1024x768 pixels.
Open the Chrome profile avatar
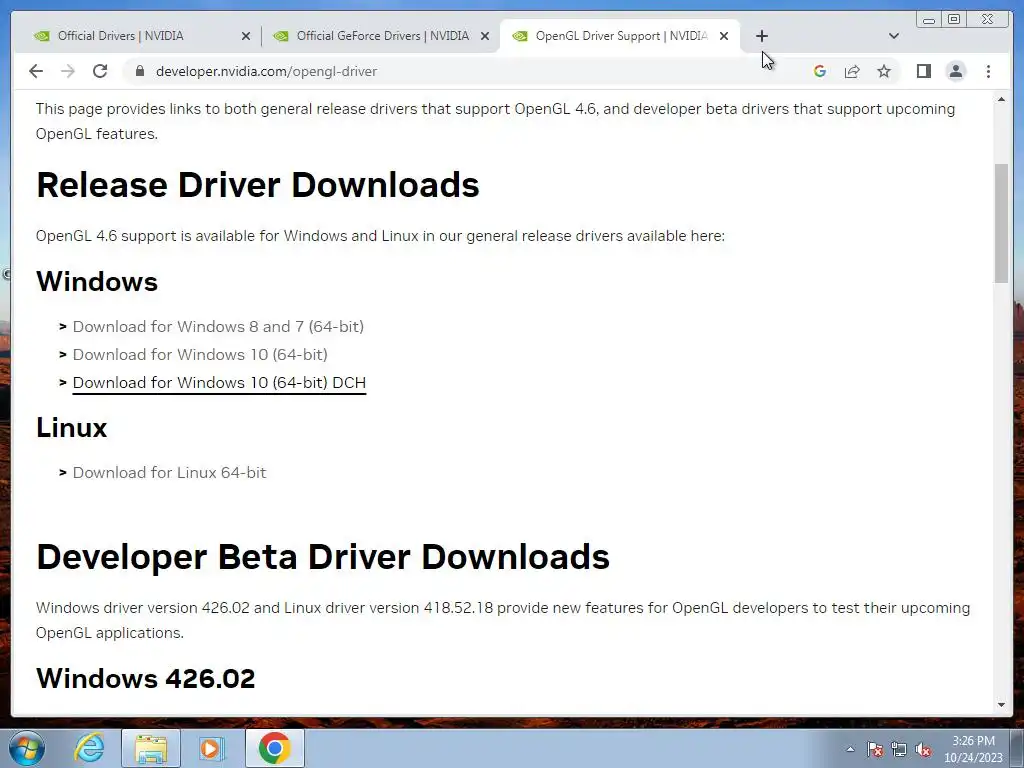(x=955, y=71)
